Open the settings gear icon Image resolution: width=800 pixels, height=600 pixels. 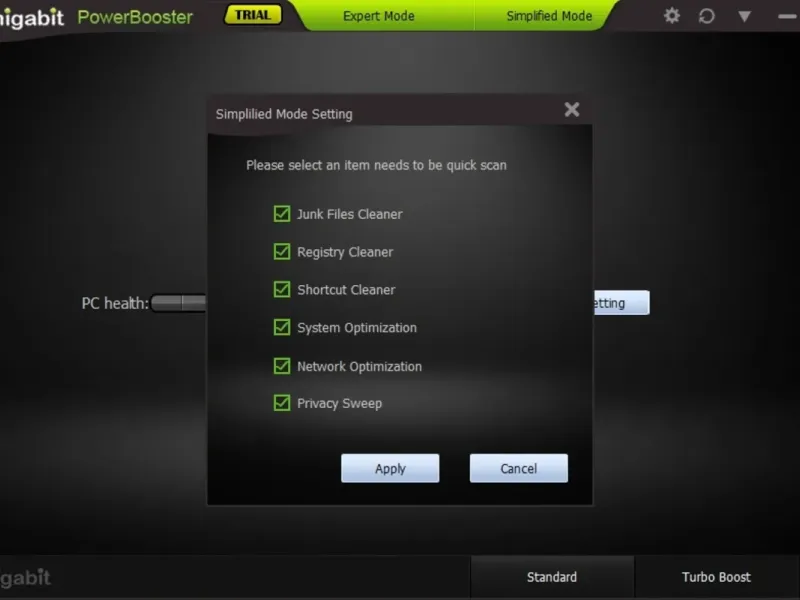click(671, 16)
